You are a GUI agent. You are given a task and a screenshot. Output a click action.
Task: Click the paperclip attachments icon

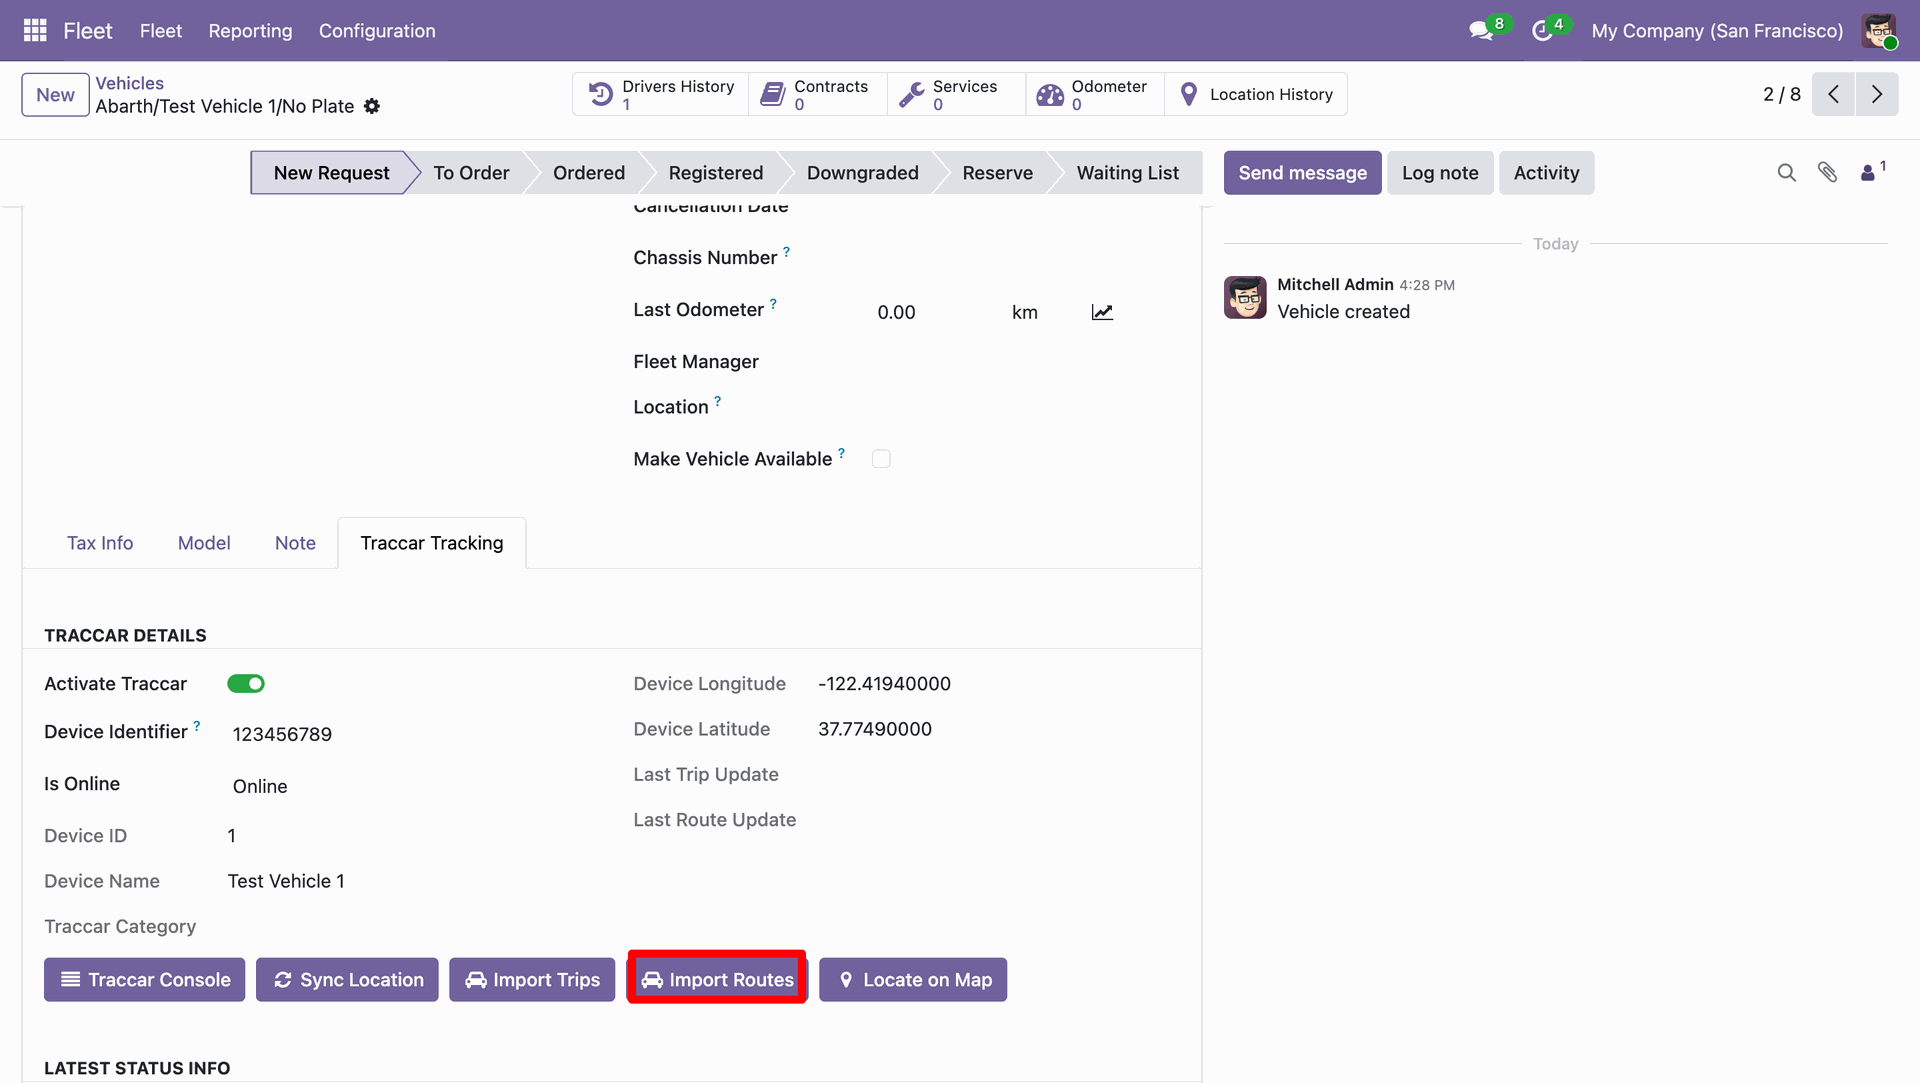point(1827,173)
